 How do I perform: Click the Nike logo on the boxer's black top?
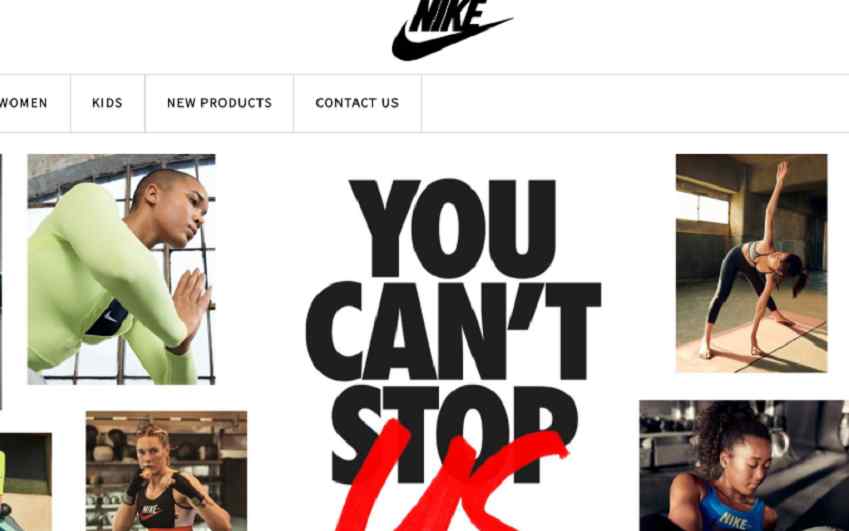coord(150,510)
